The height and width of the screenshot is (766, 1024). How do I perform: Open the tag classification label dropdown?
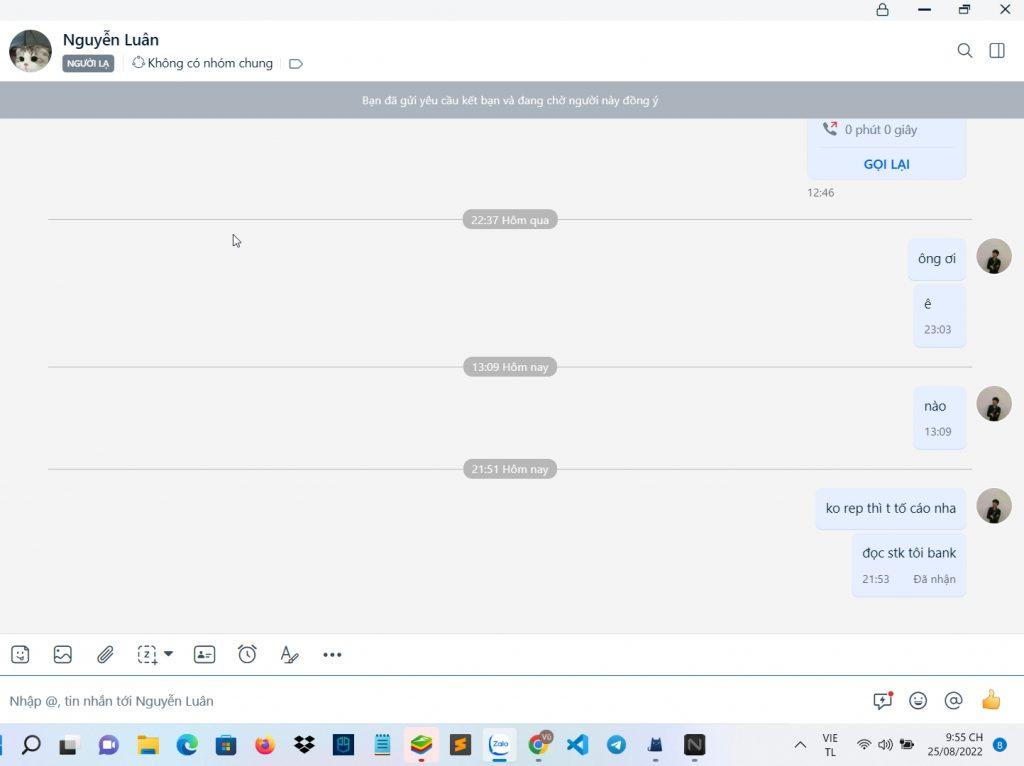[x=295, y=64]
